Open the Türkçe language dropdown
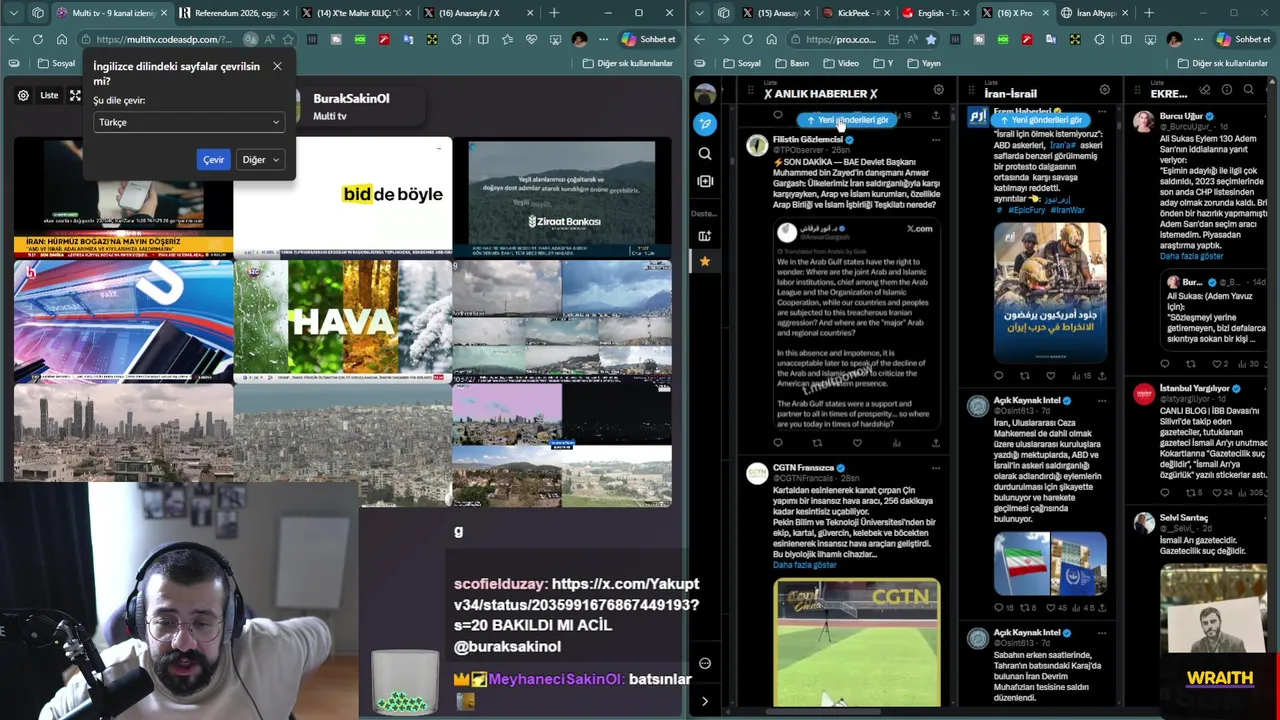 point(189,122)
